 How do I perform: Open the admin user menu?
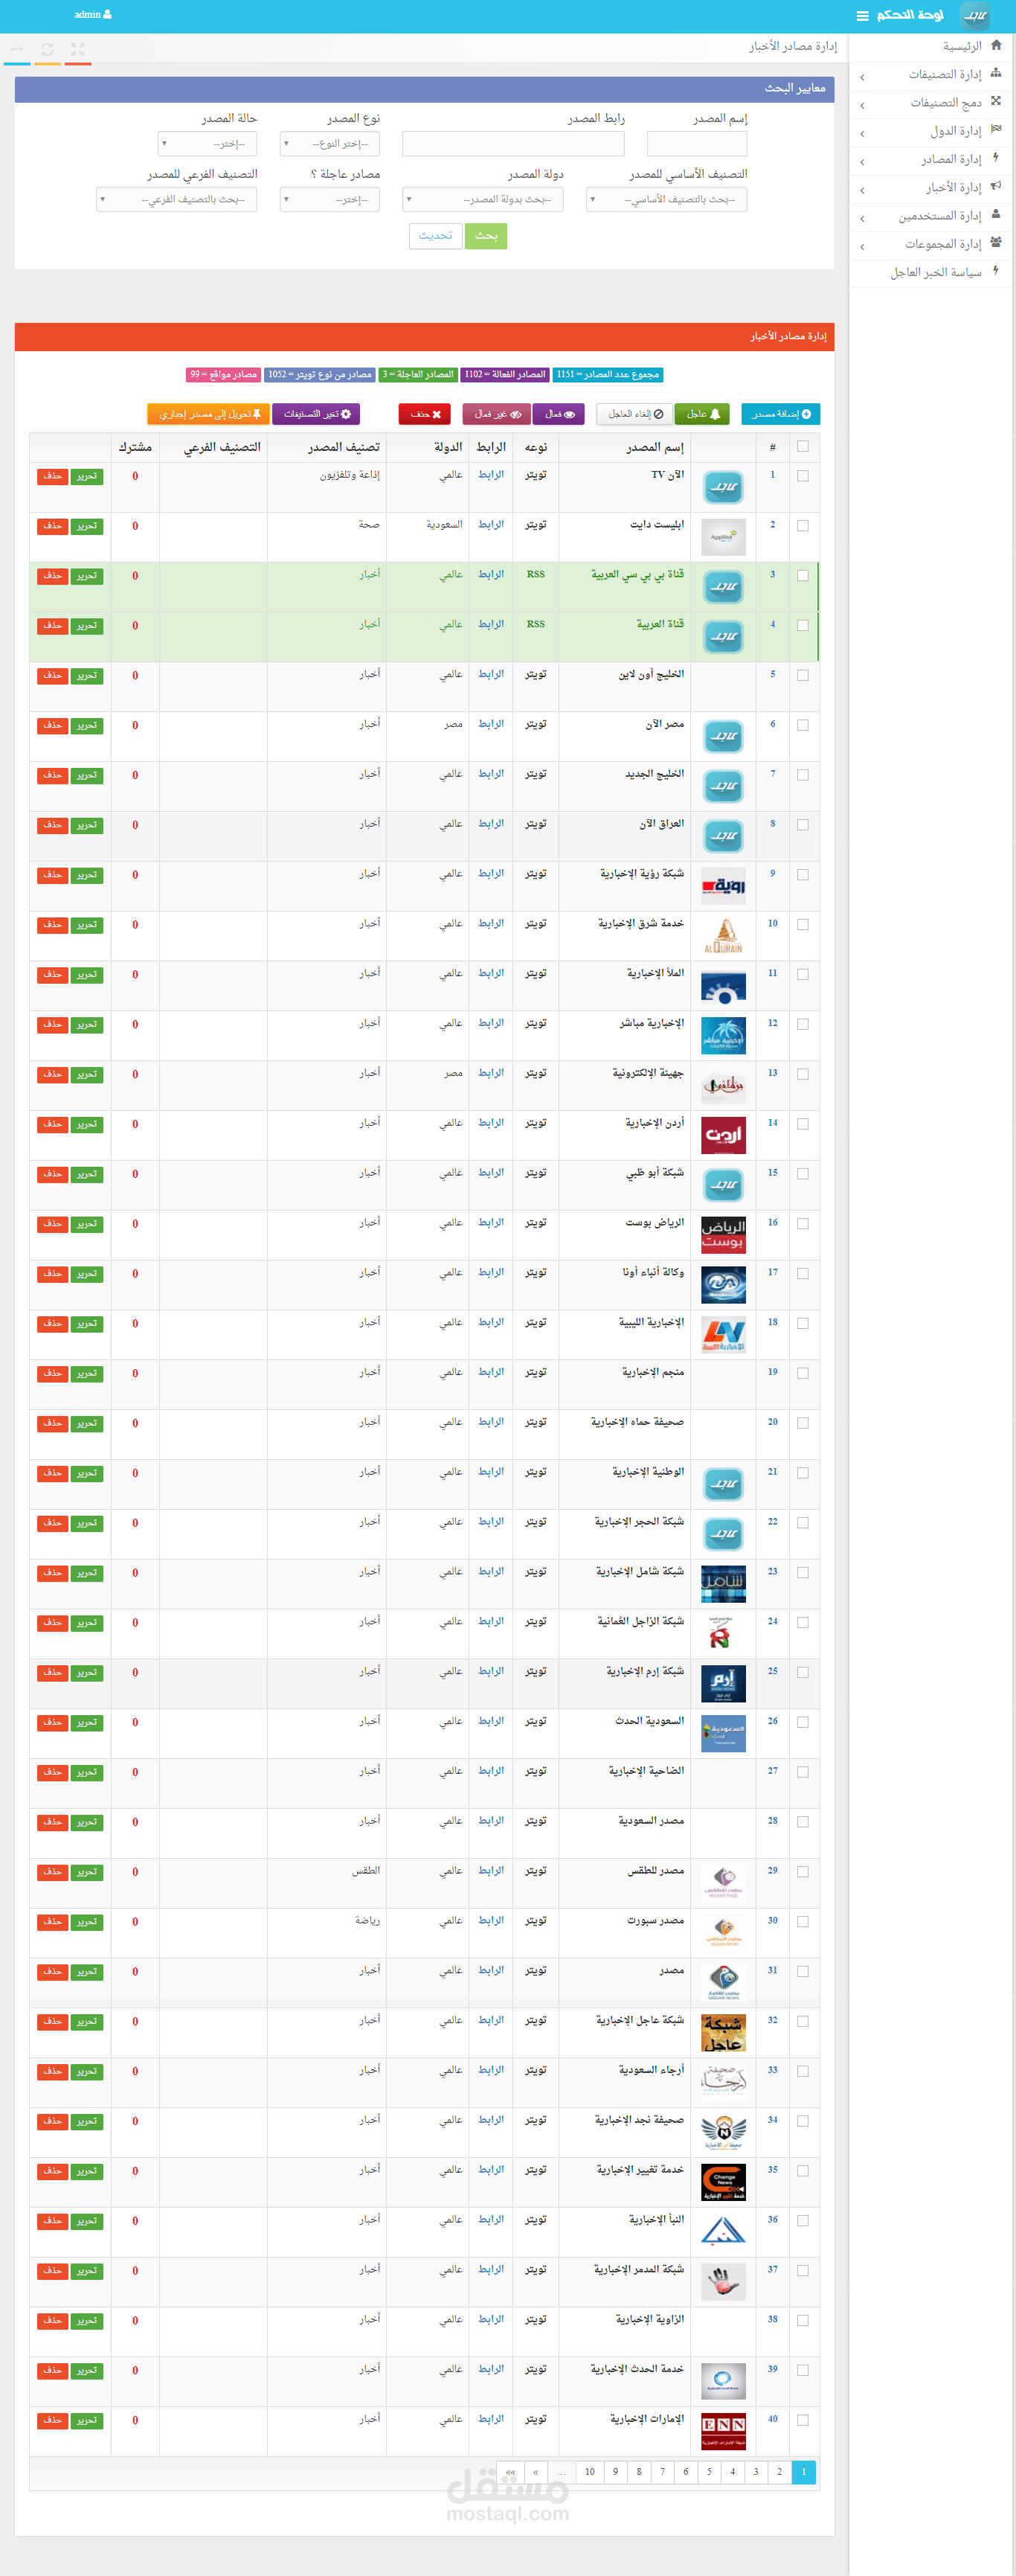pos(93,15)
